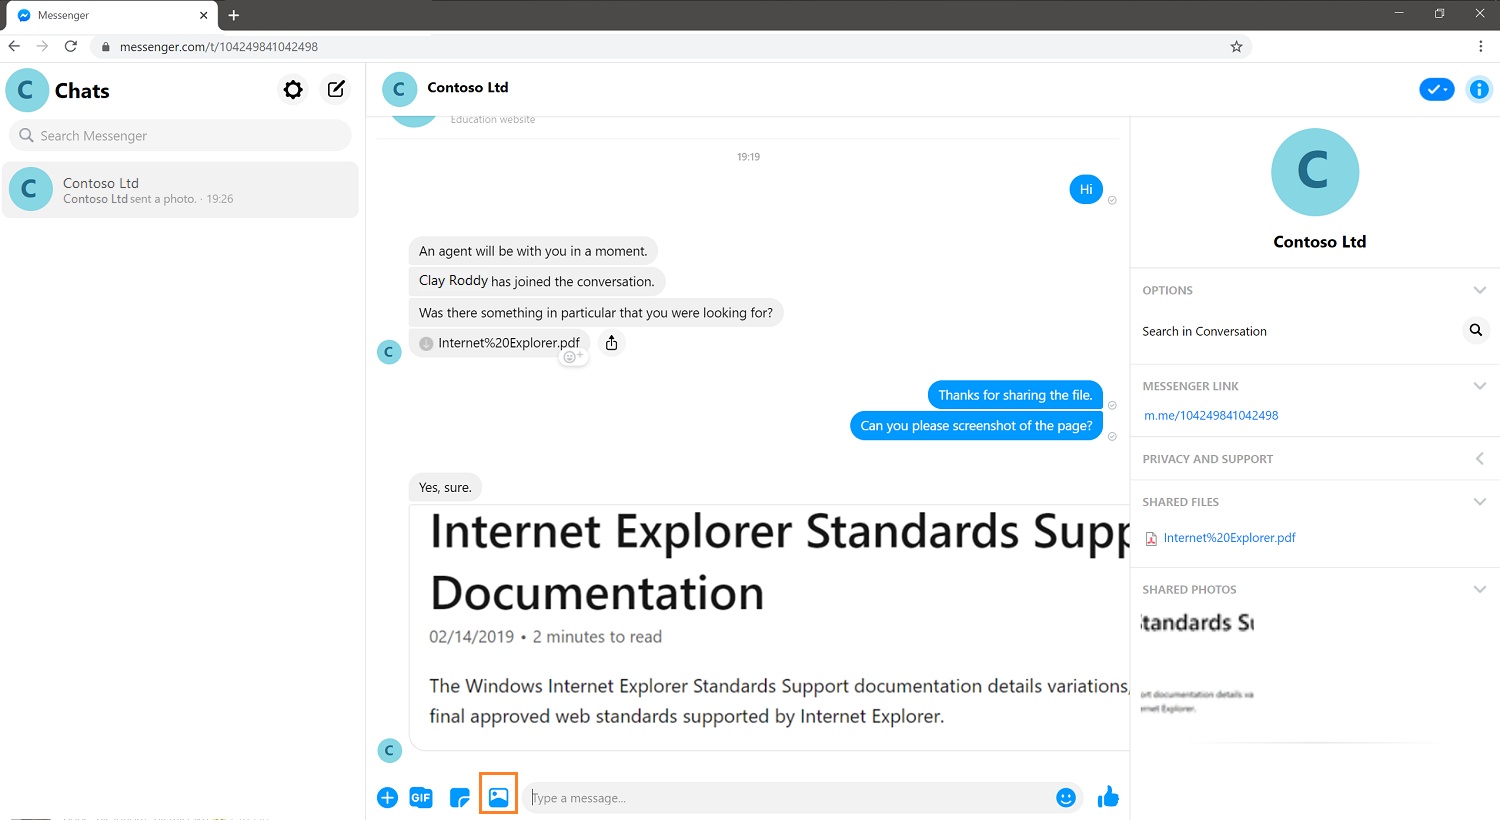Viewport: 1500px width, 820px height.
Task: Collapse the Shared Files section
Action: (1480, 501)
